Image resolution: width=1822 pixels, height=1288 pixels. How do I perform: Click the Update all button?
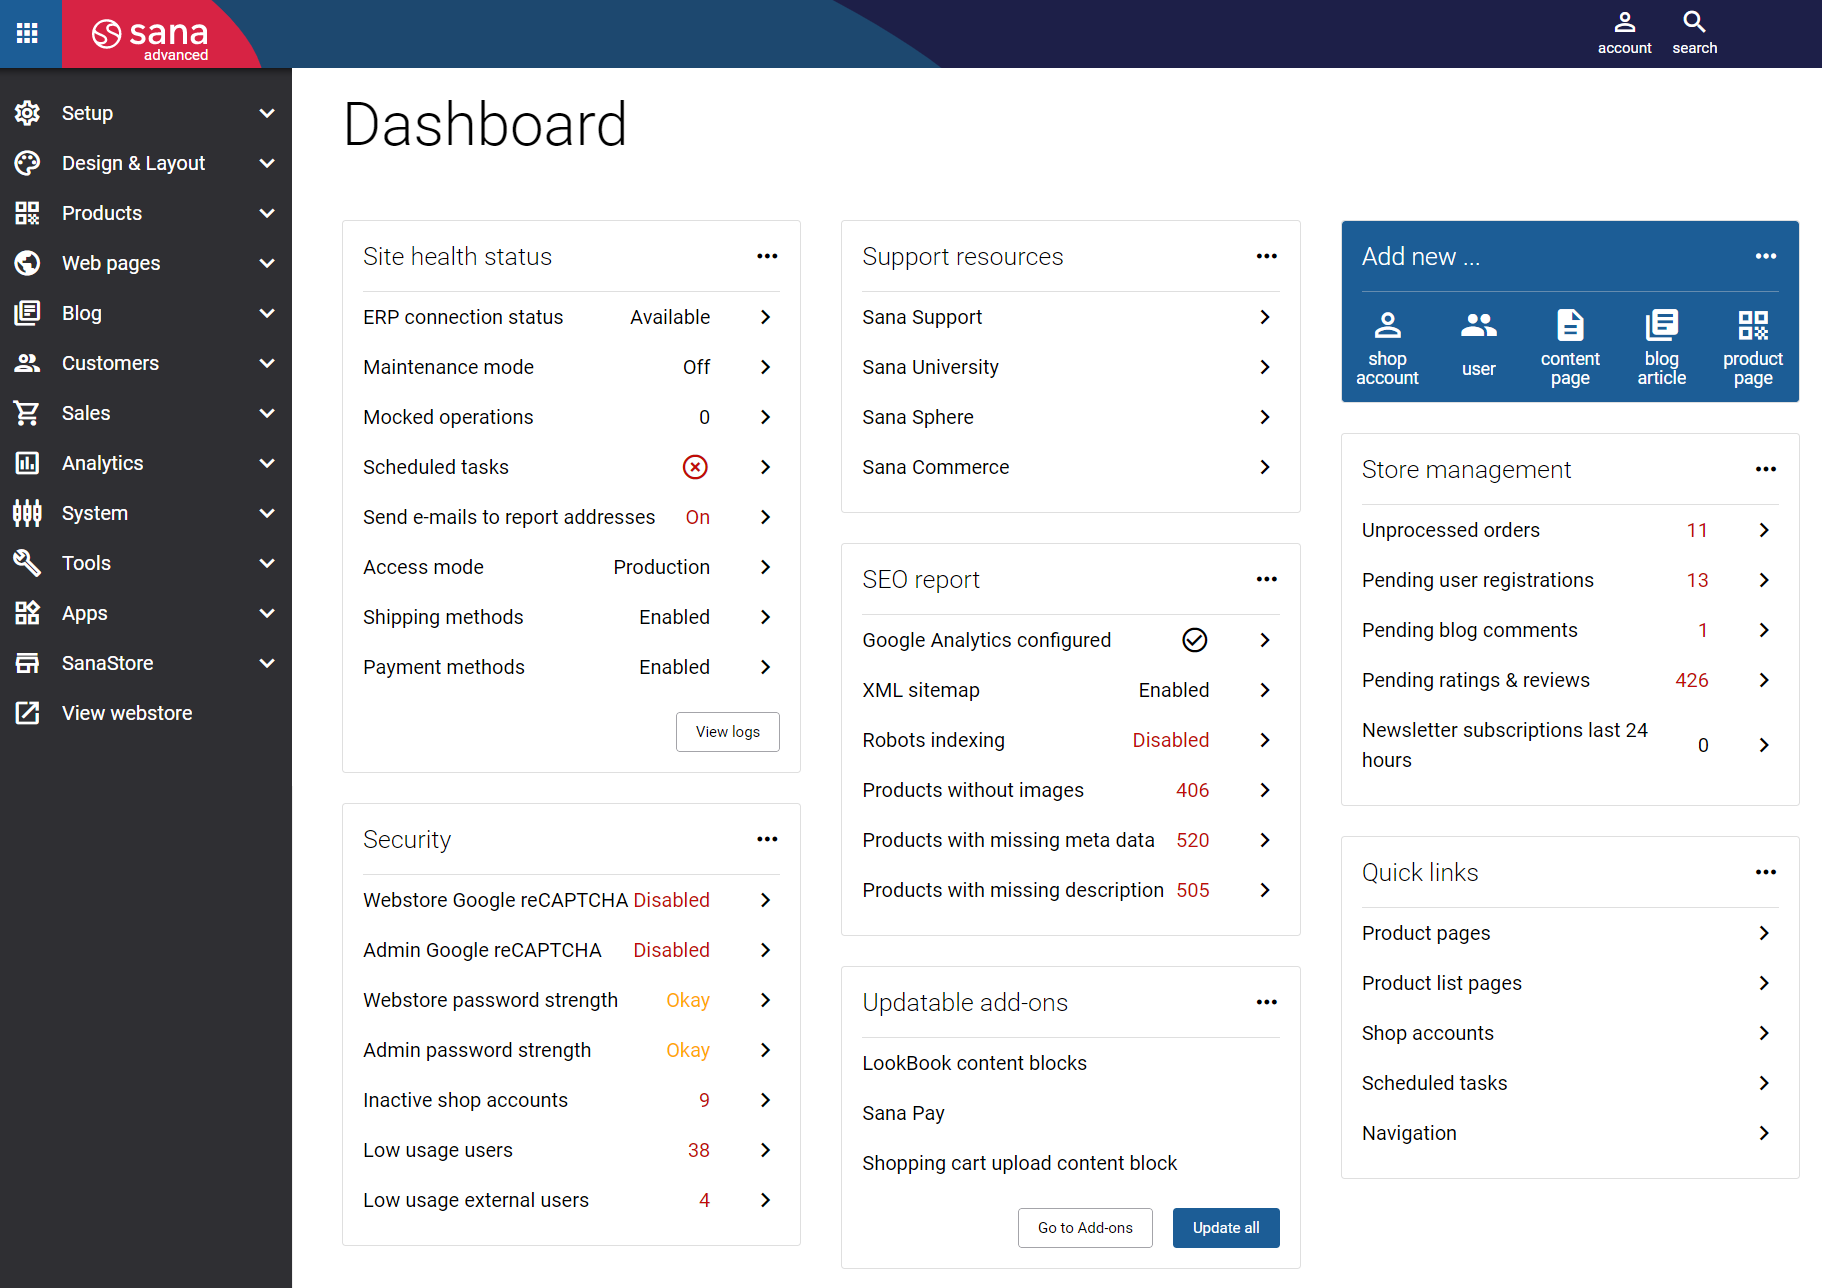point(1226,1228)
